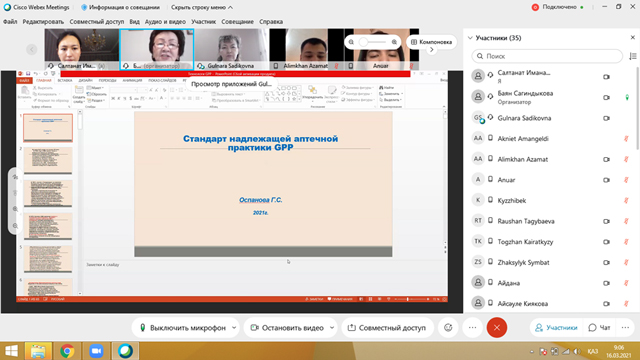Click the zoom out magnifier by slider
This screenshot has height=360, width=640.
pyautogui.click(x=351, y=42)
